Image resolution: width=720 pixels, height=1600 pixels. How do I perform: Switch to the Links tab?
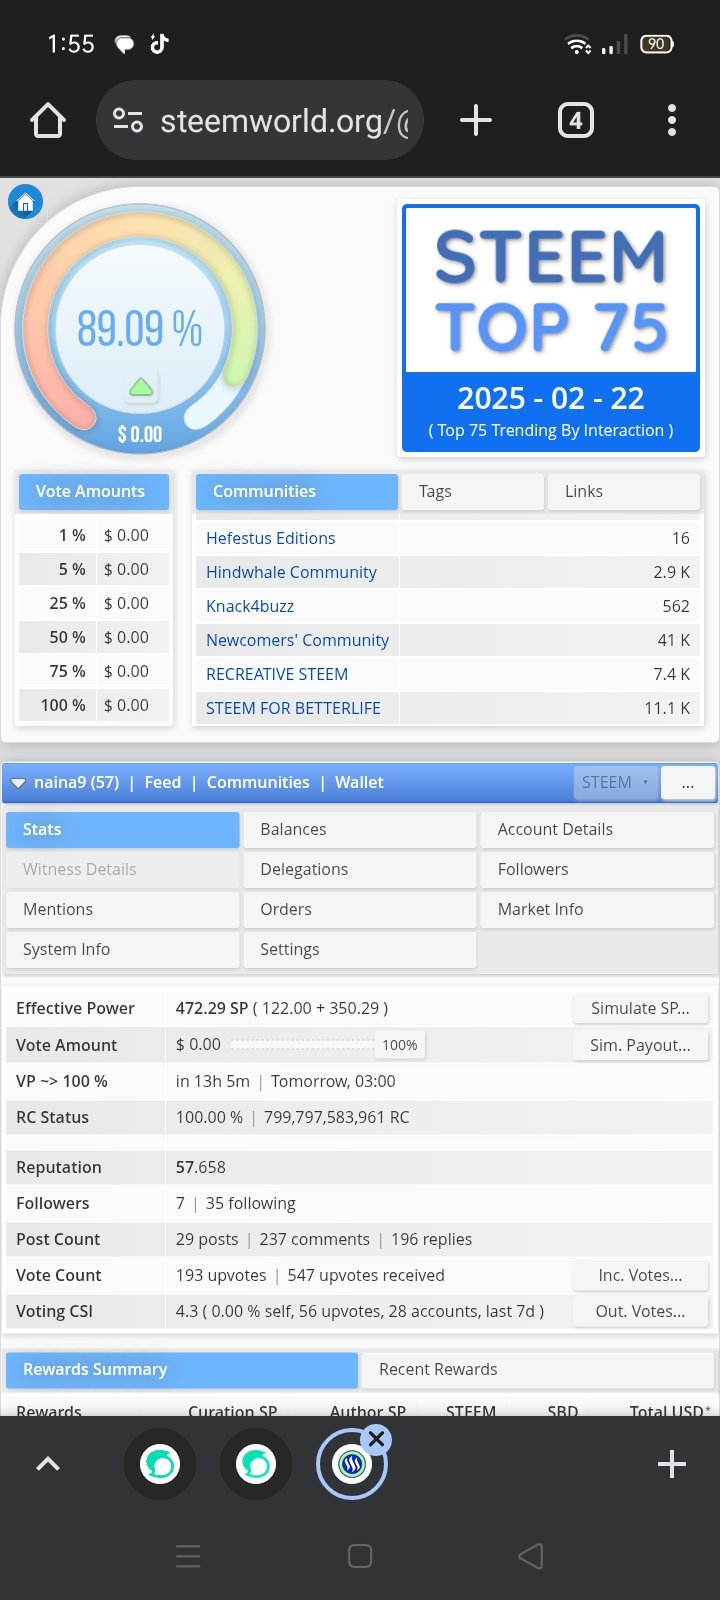[624, 491]
